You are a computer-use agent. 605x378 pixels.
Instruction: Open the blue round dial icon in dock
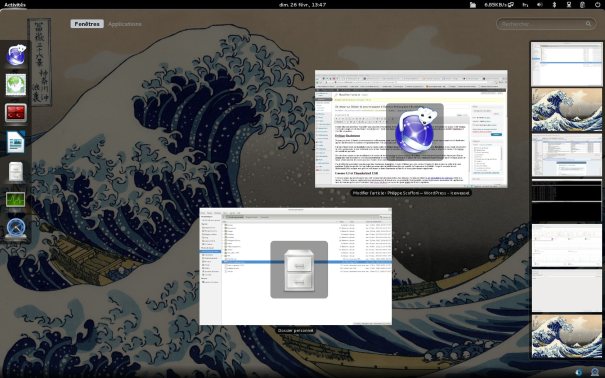click(x=16, y=228)
